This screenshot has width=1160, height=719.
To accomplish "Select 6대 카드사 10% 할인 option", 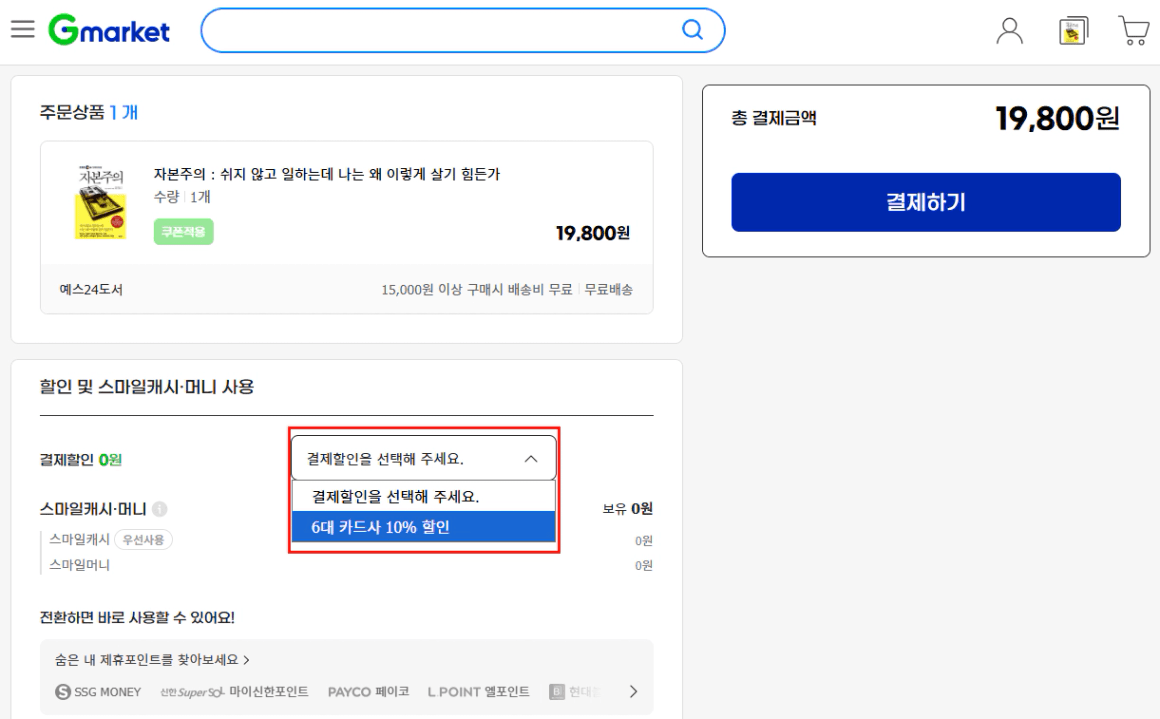I will pos(423,526).
